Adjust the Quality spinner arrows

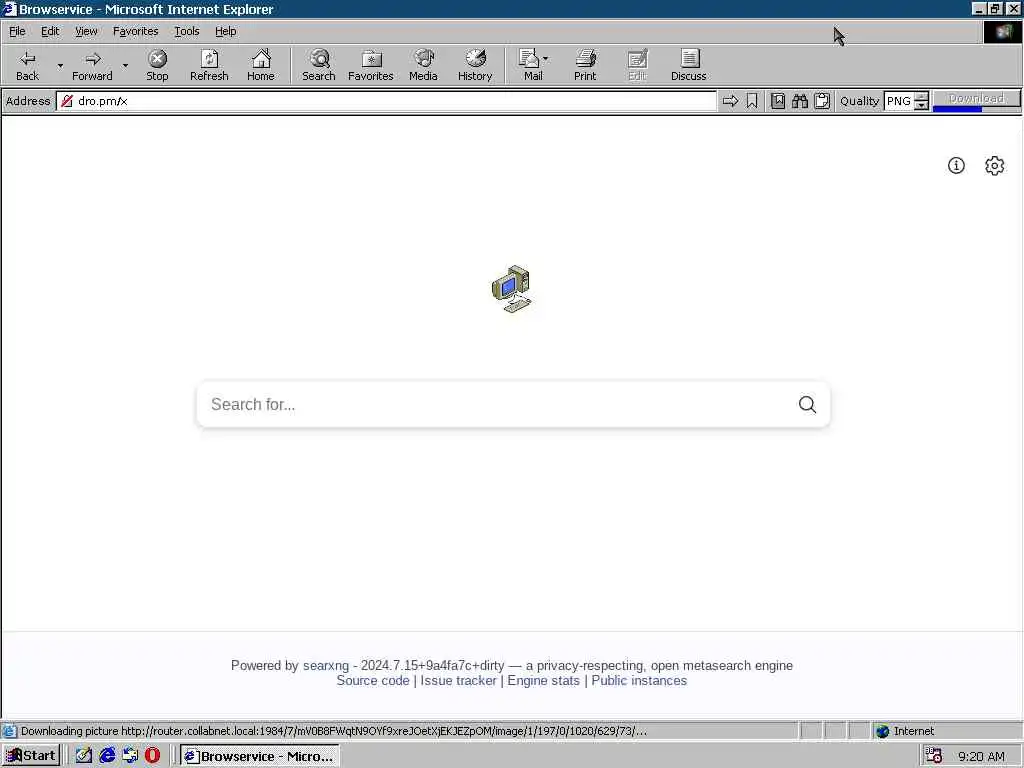click(921, 101)
